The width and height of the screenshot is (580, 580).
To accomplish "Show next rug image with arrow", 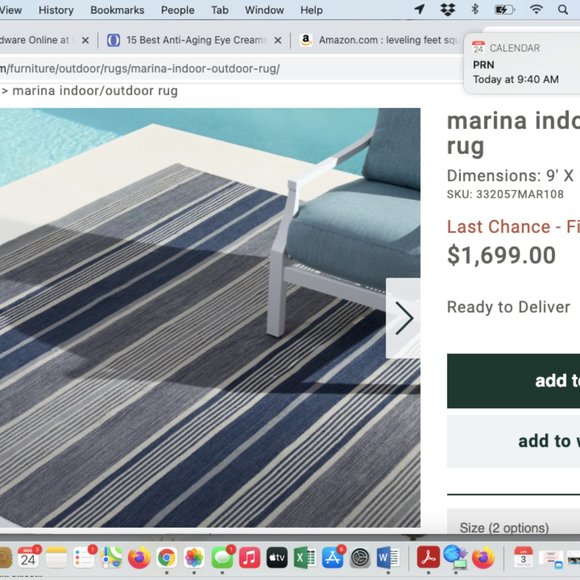I will [403, 318].
